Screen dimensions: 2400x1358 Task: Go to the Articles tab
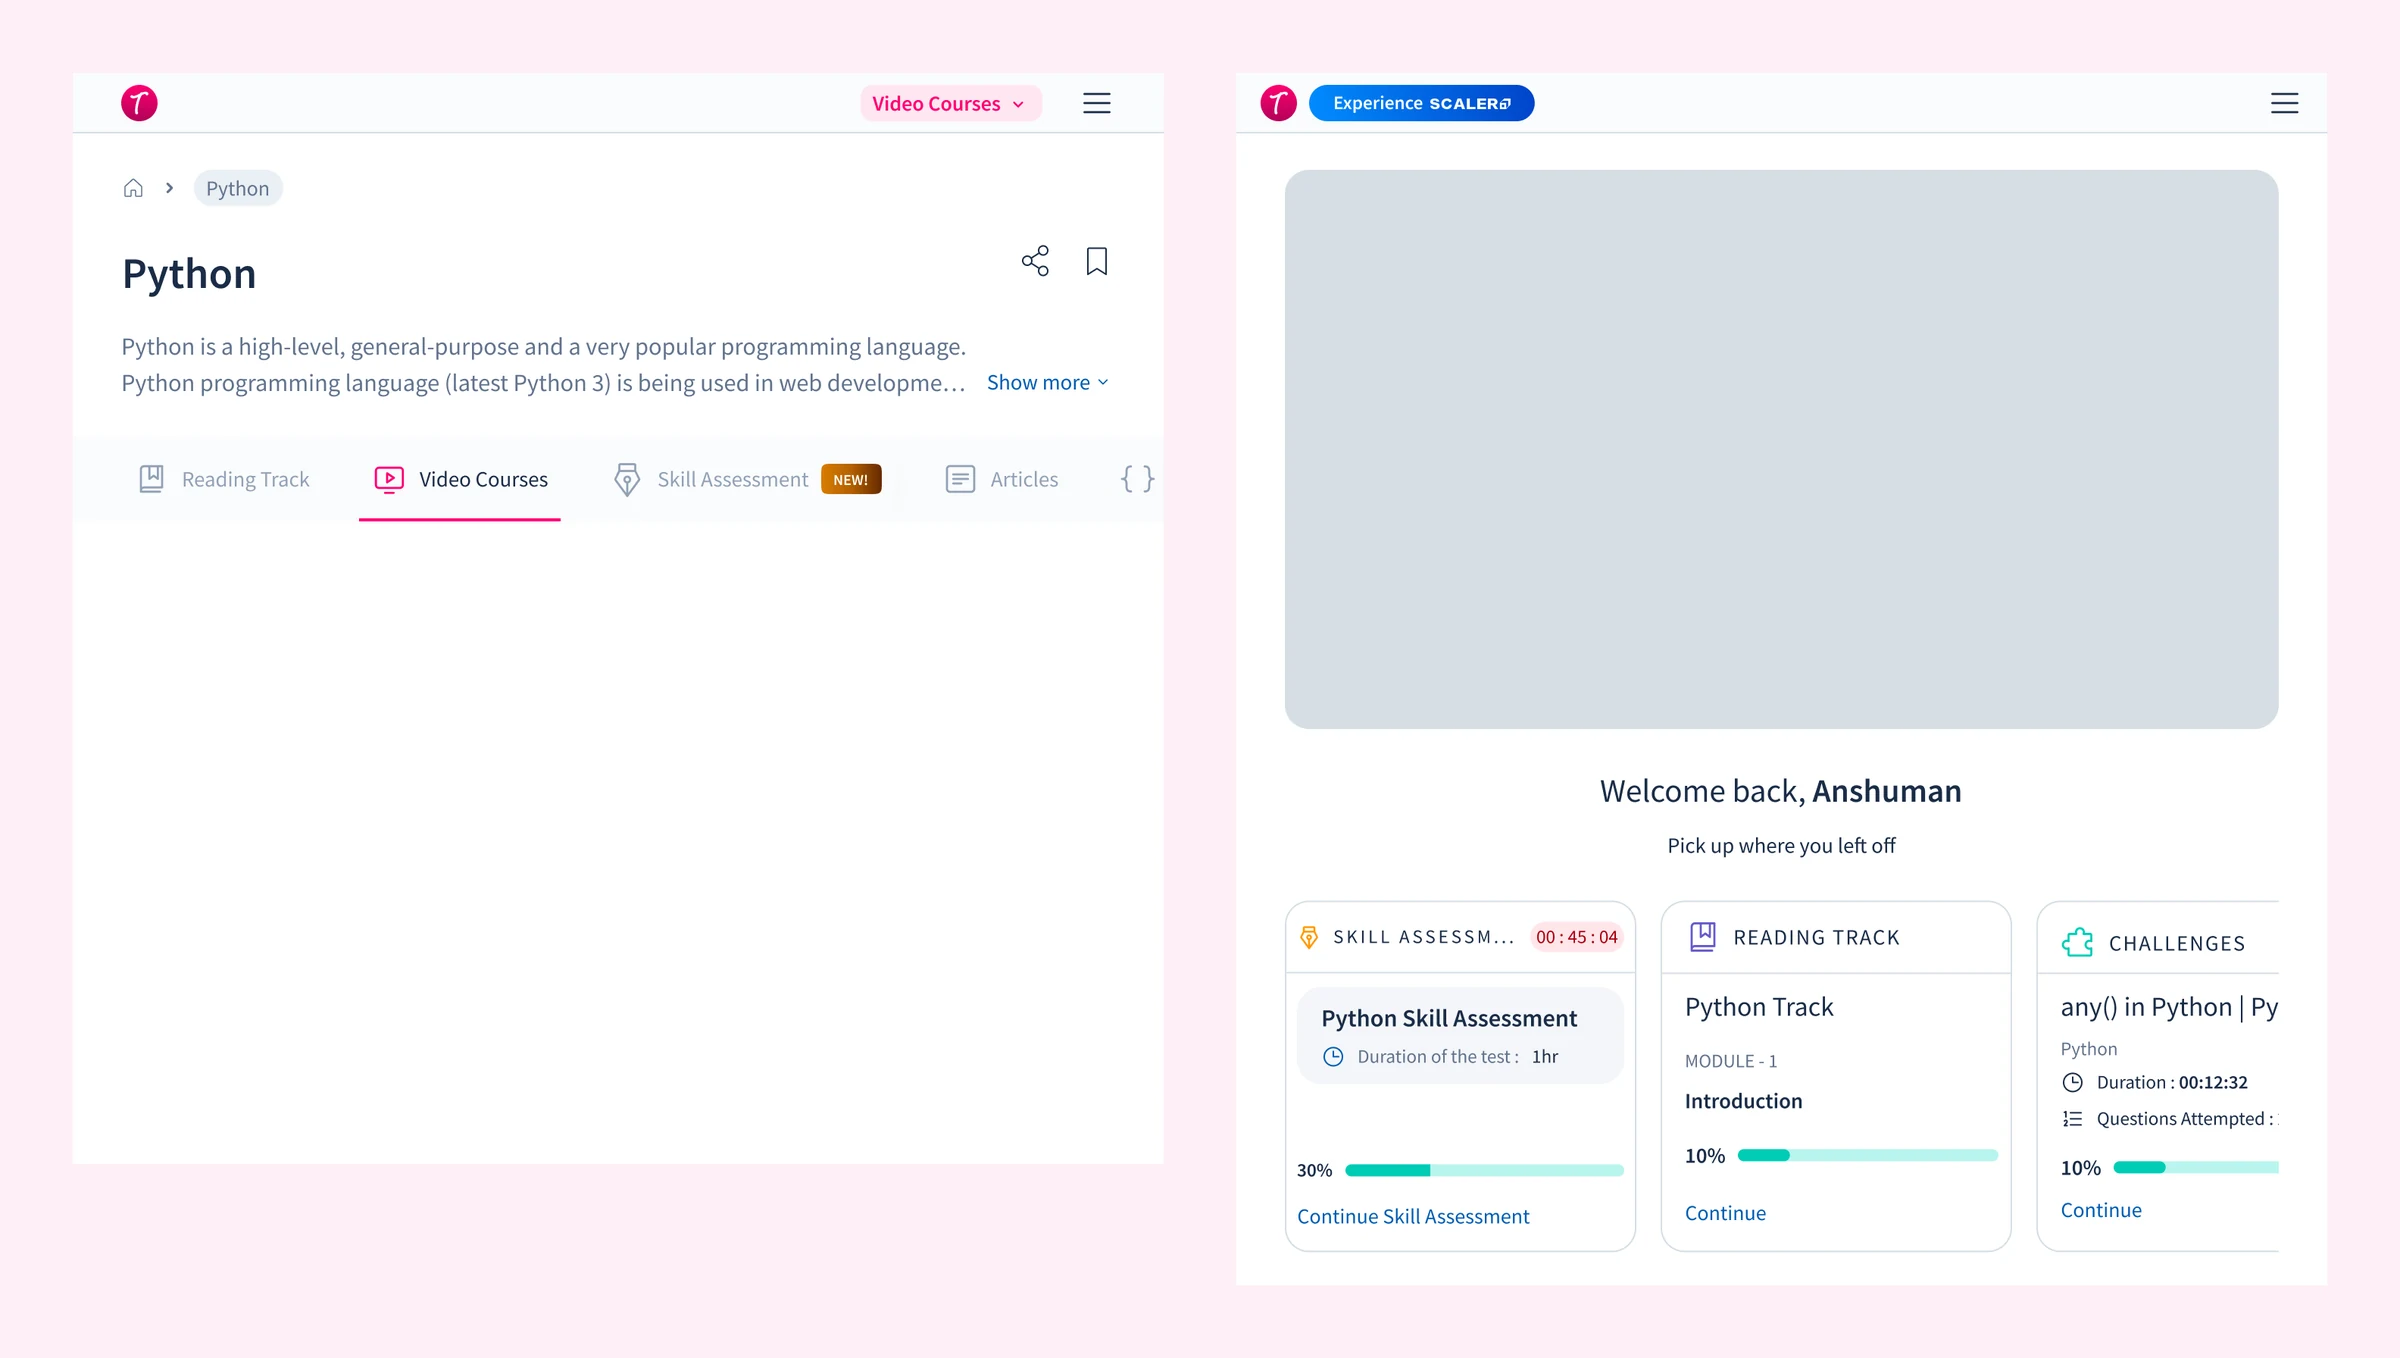tap(1001, 479)
